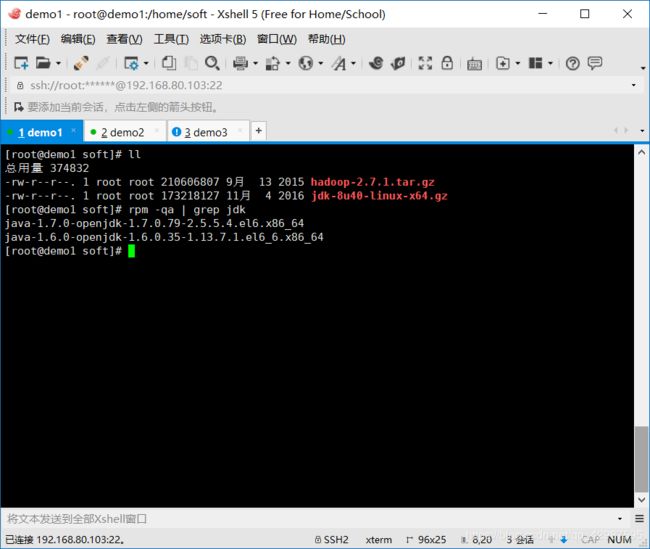Select the demo1 tab
This screenshot has height=549, width=650.
[x=40, y=132]
